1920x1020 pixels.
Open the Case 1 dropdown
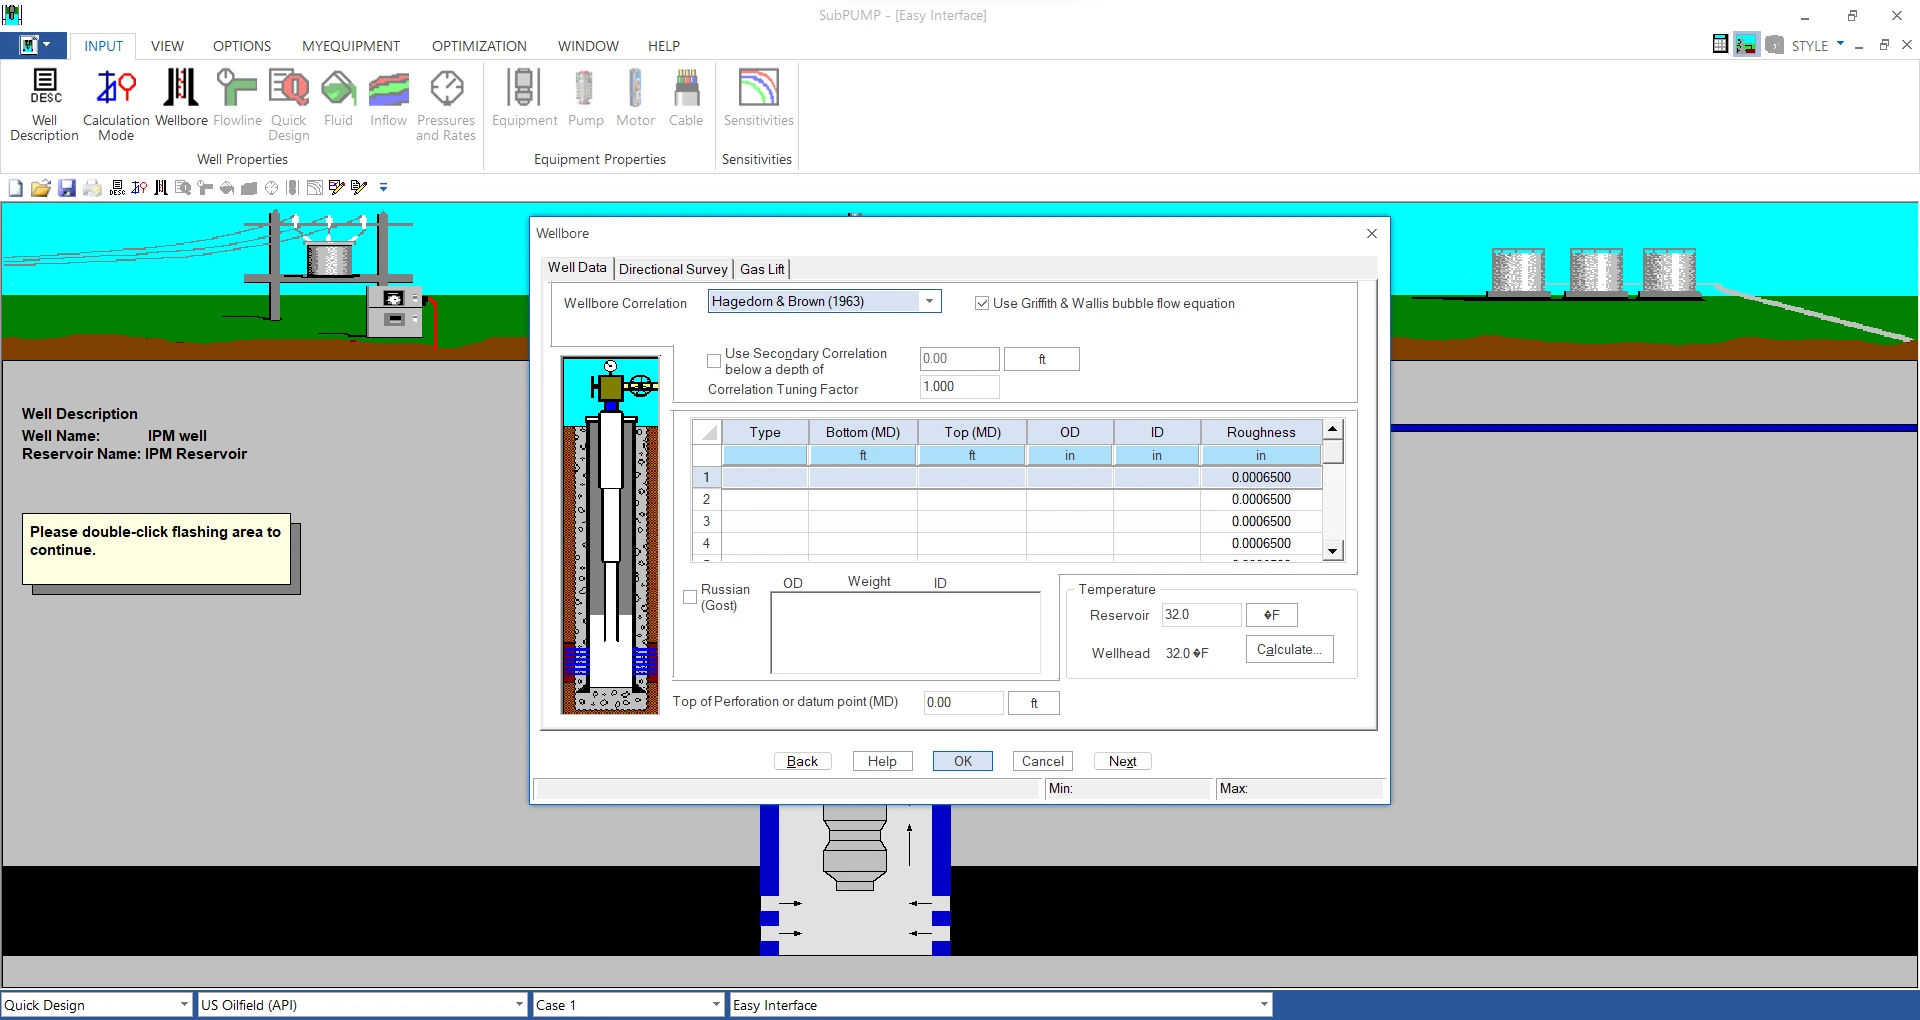(x=716, y=1004)
